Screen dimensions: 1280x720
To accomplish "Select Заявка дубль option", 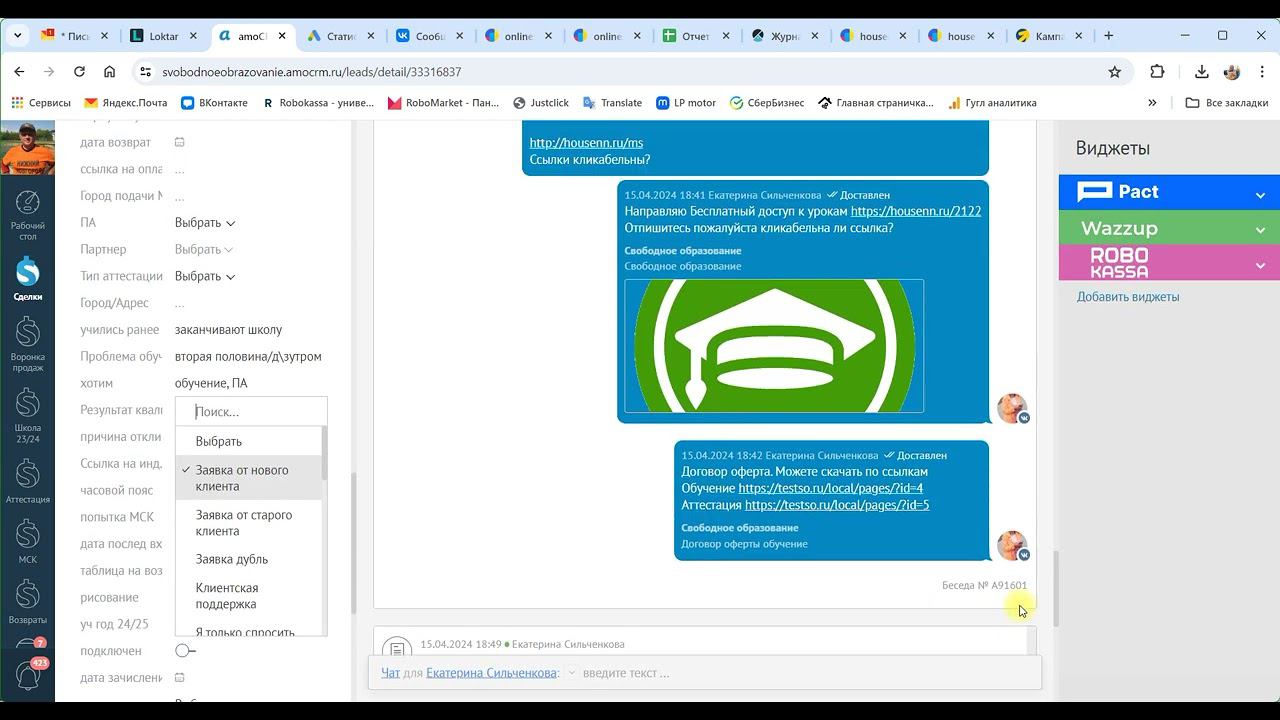I will pyautogui.click(x=249, y=559).
